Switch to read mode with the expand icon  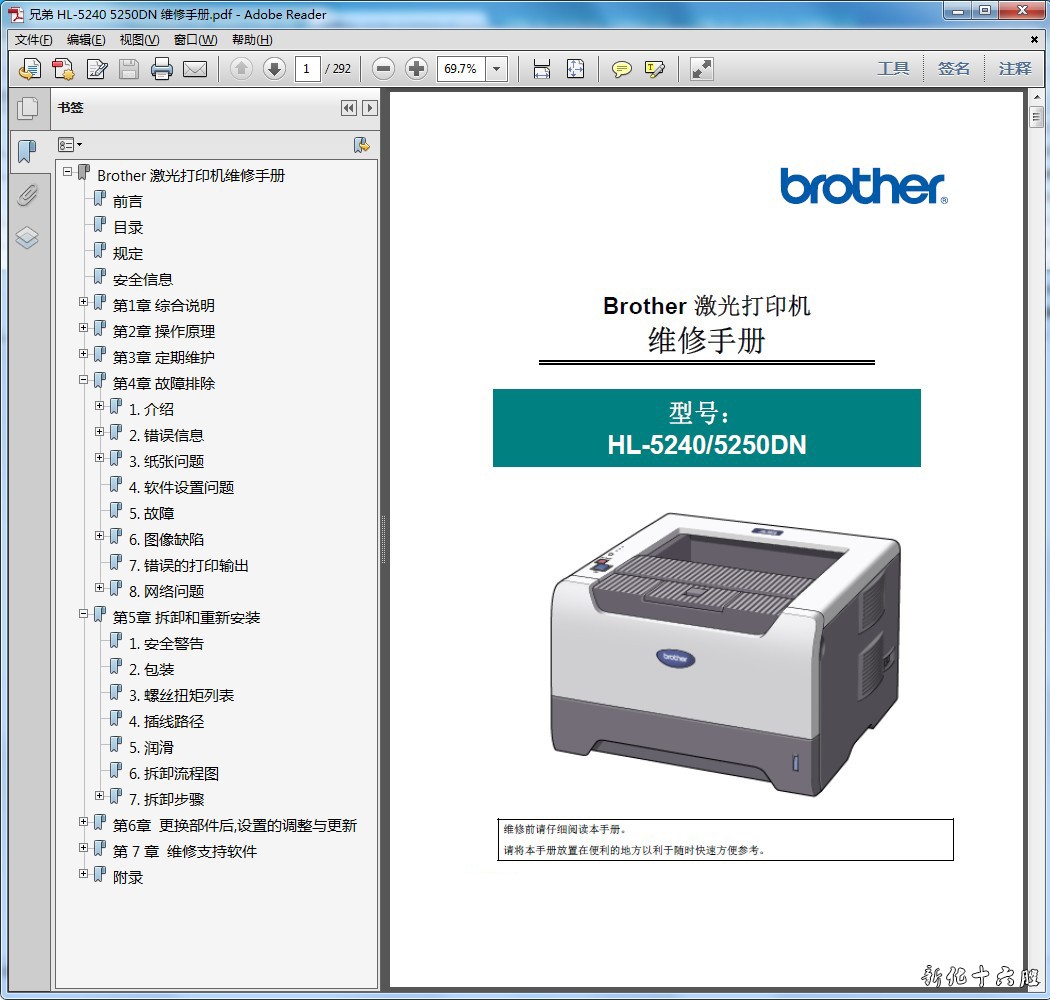click(702, 69)
